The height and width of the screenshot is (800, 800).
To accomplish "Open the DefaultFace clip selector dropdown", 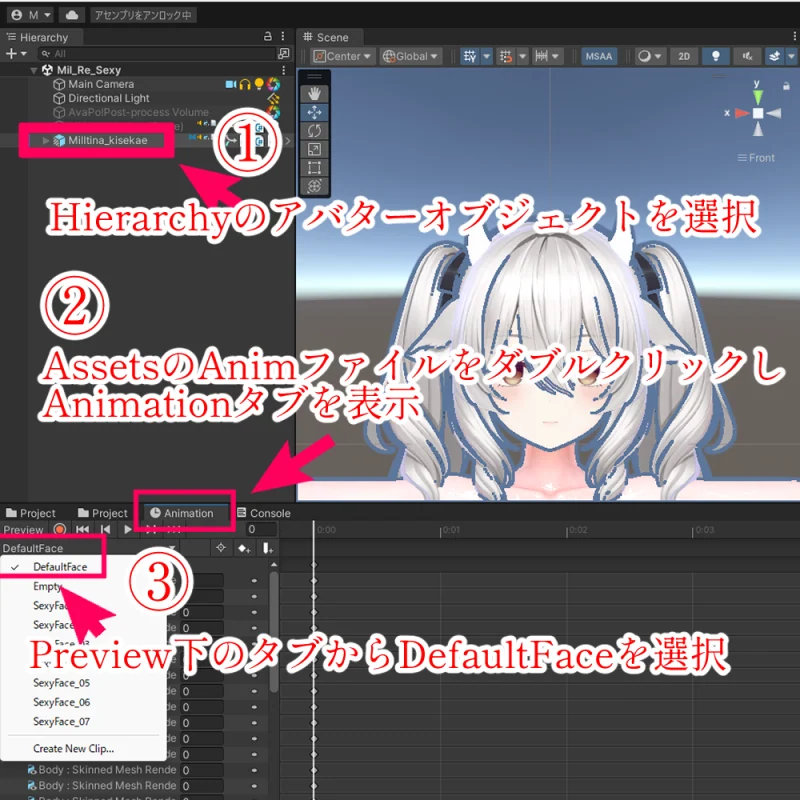I will point(89,548).
